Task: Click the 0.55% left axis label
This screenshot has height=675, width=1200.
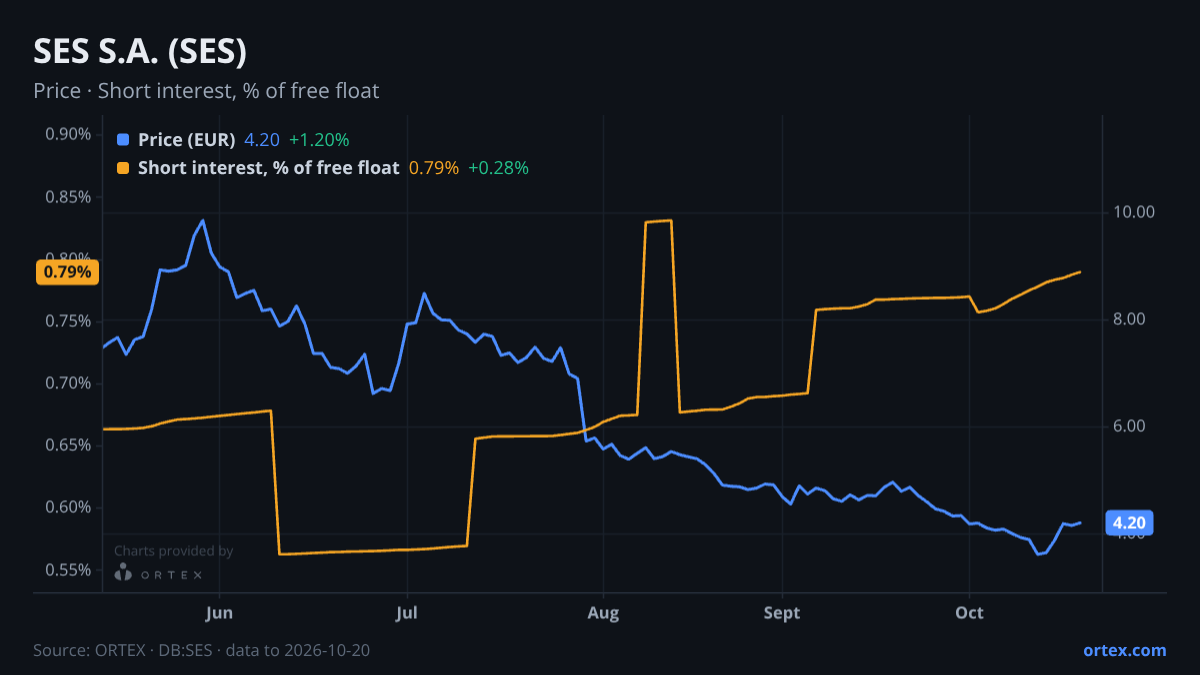Action: pyautogui.click(x=69, y=570)
